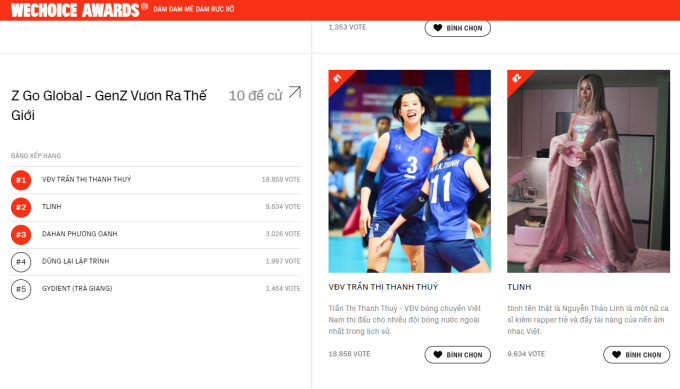Open the 10 đề cử link
680x389 pixels.
click(255, 95)
